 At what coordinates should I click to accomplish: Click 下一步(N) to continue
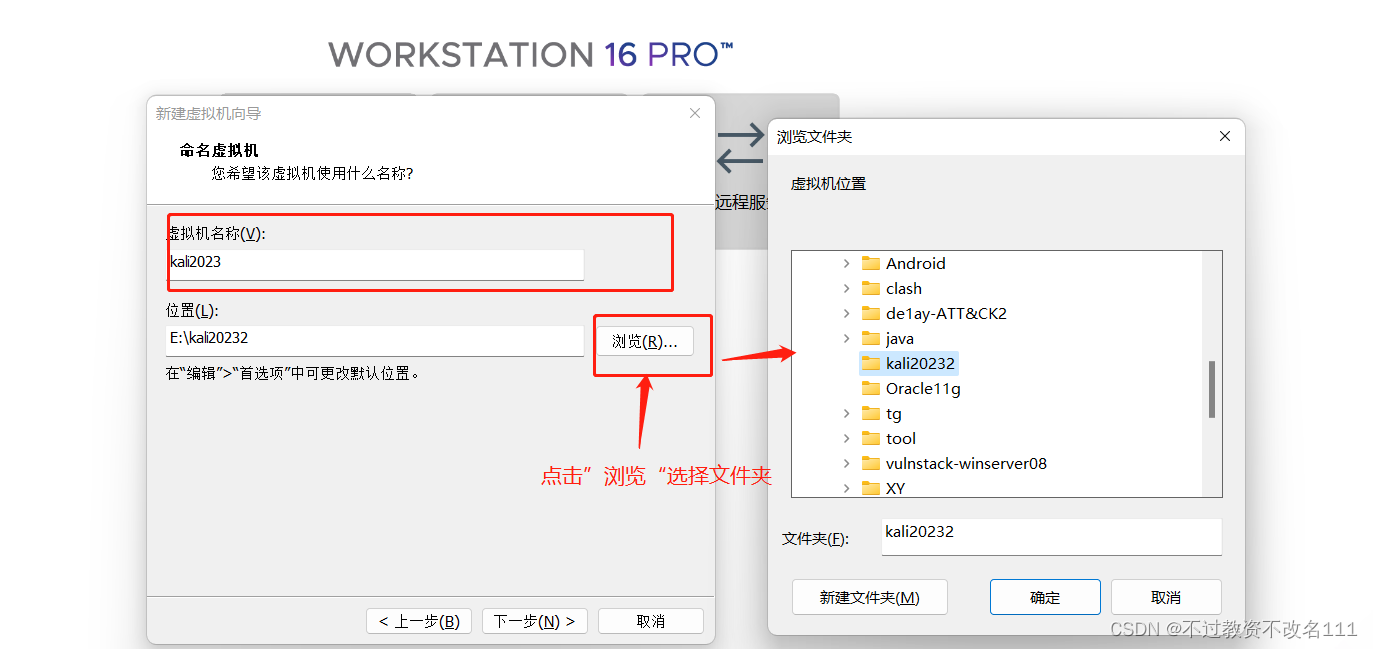click(535, 621)
